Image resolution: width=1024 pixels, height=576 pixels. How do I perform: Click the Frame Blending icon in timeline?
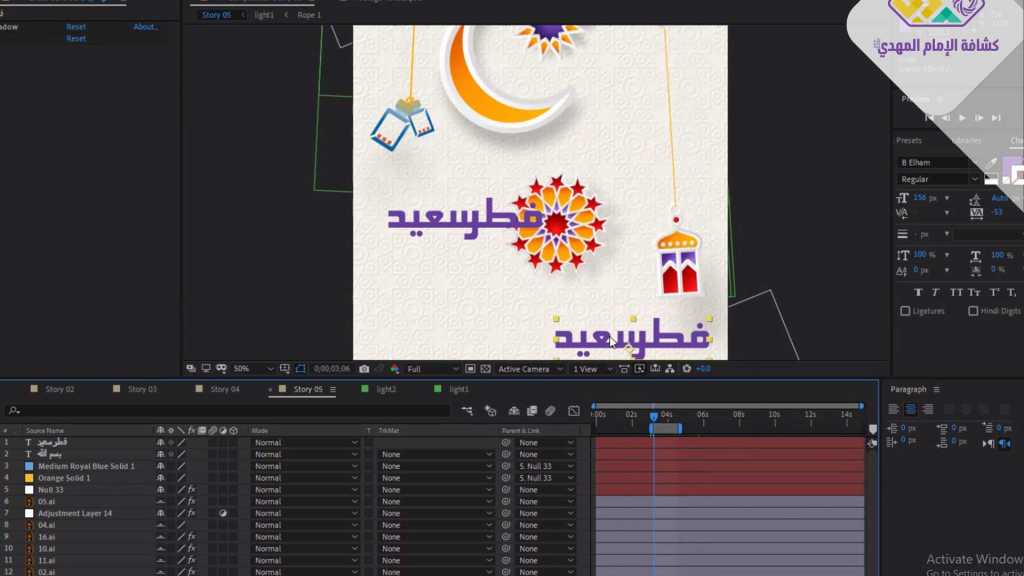point(532,411)
